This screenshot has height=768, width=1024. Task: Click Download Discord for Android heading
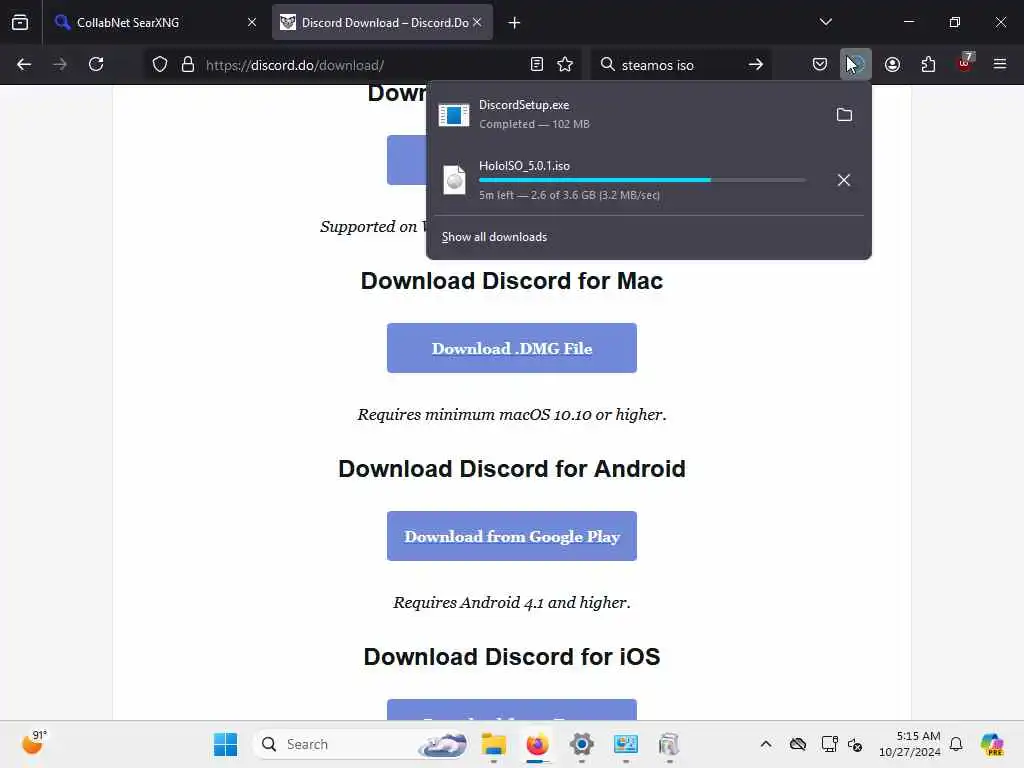click(512, 469)
